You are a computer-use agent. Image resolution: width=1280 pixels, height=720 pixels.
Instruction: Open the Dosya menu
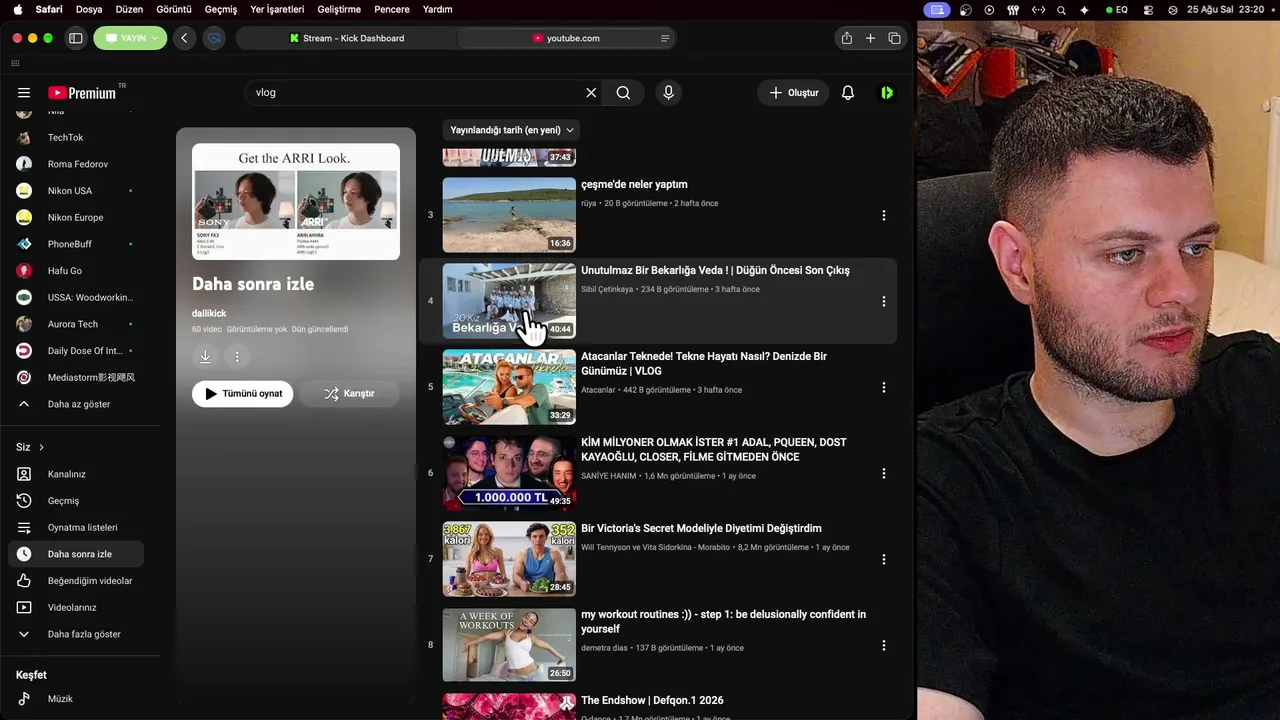click(89, 9)
